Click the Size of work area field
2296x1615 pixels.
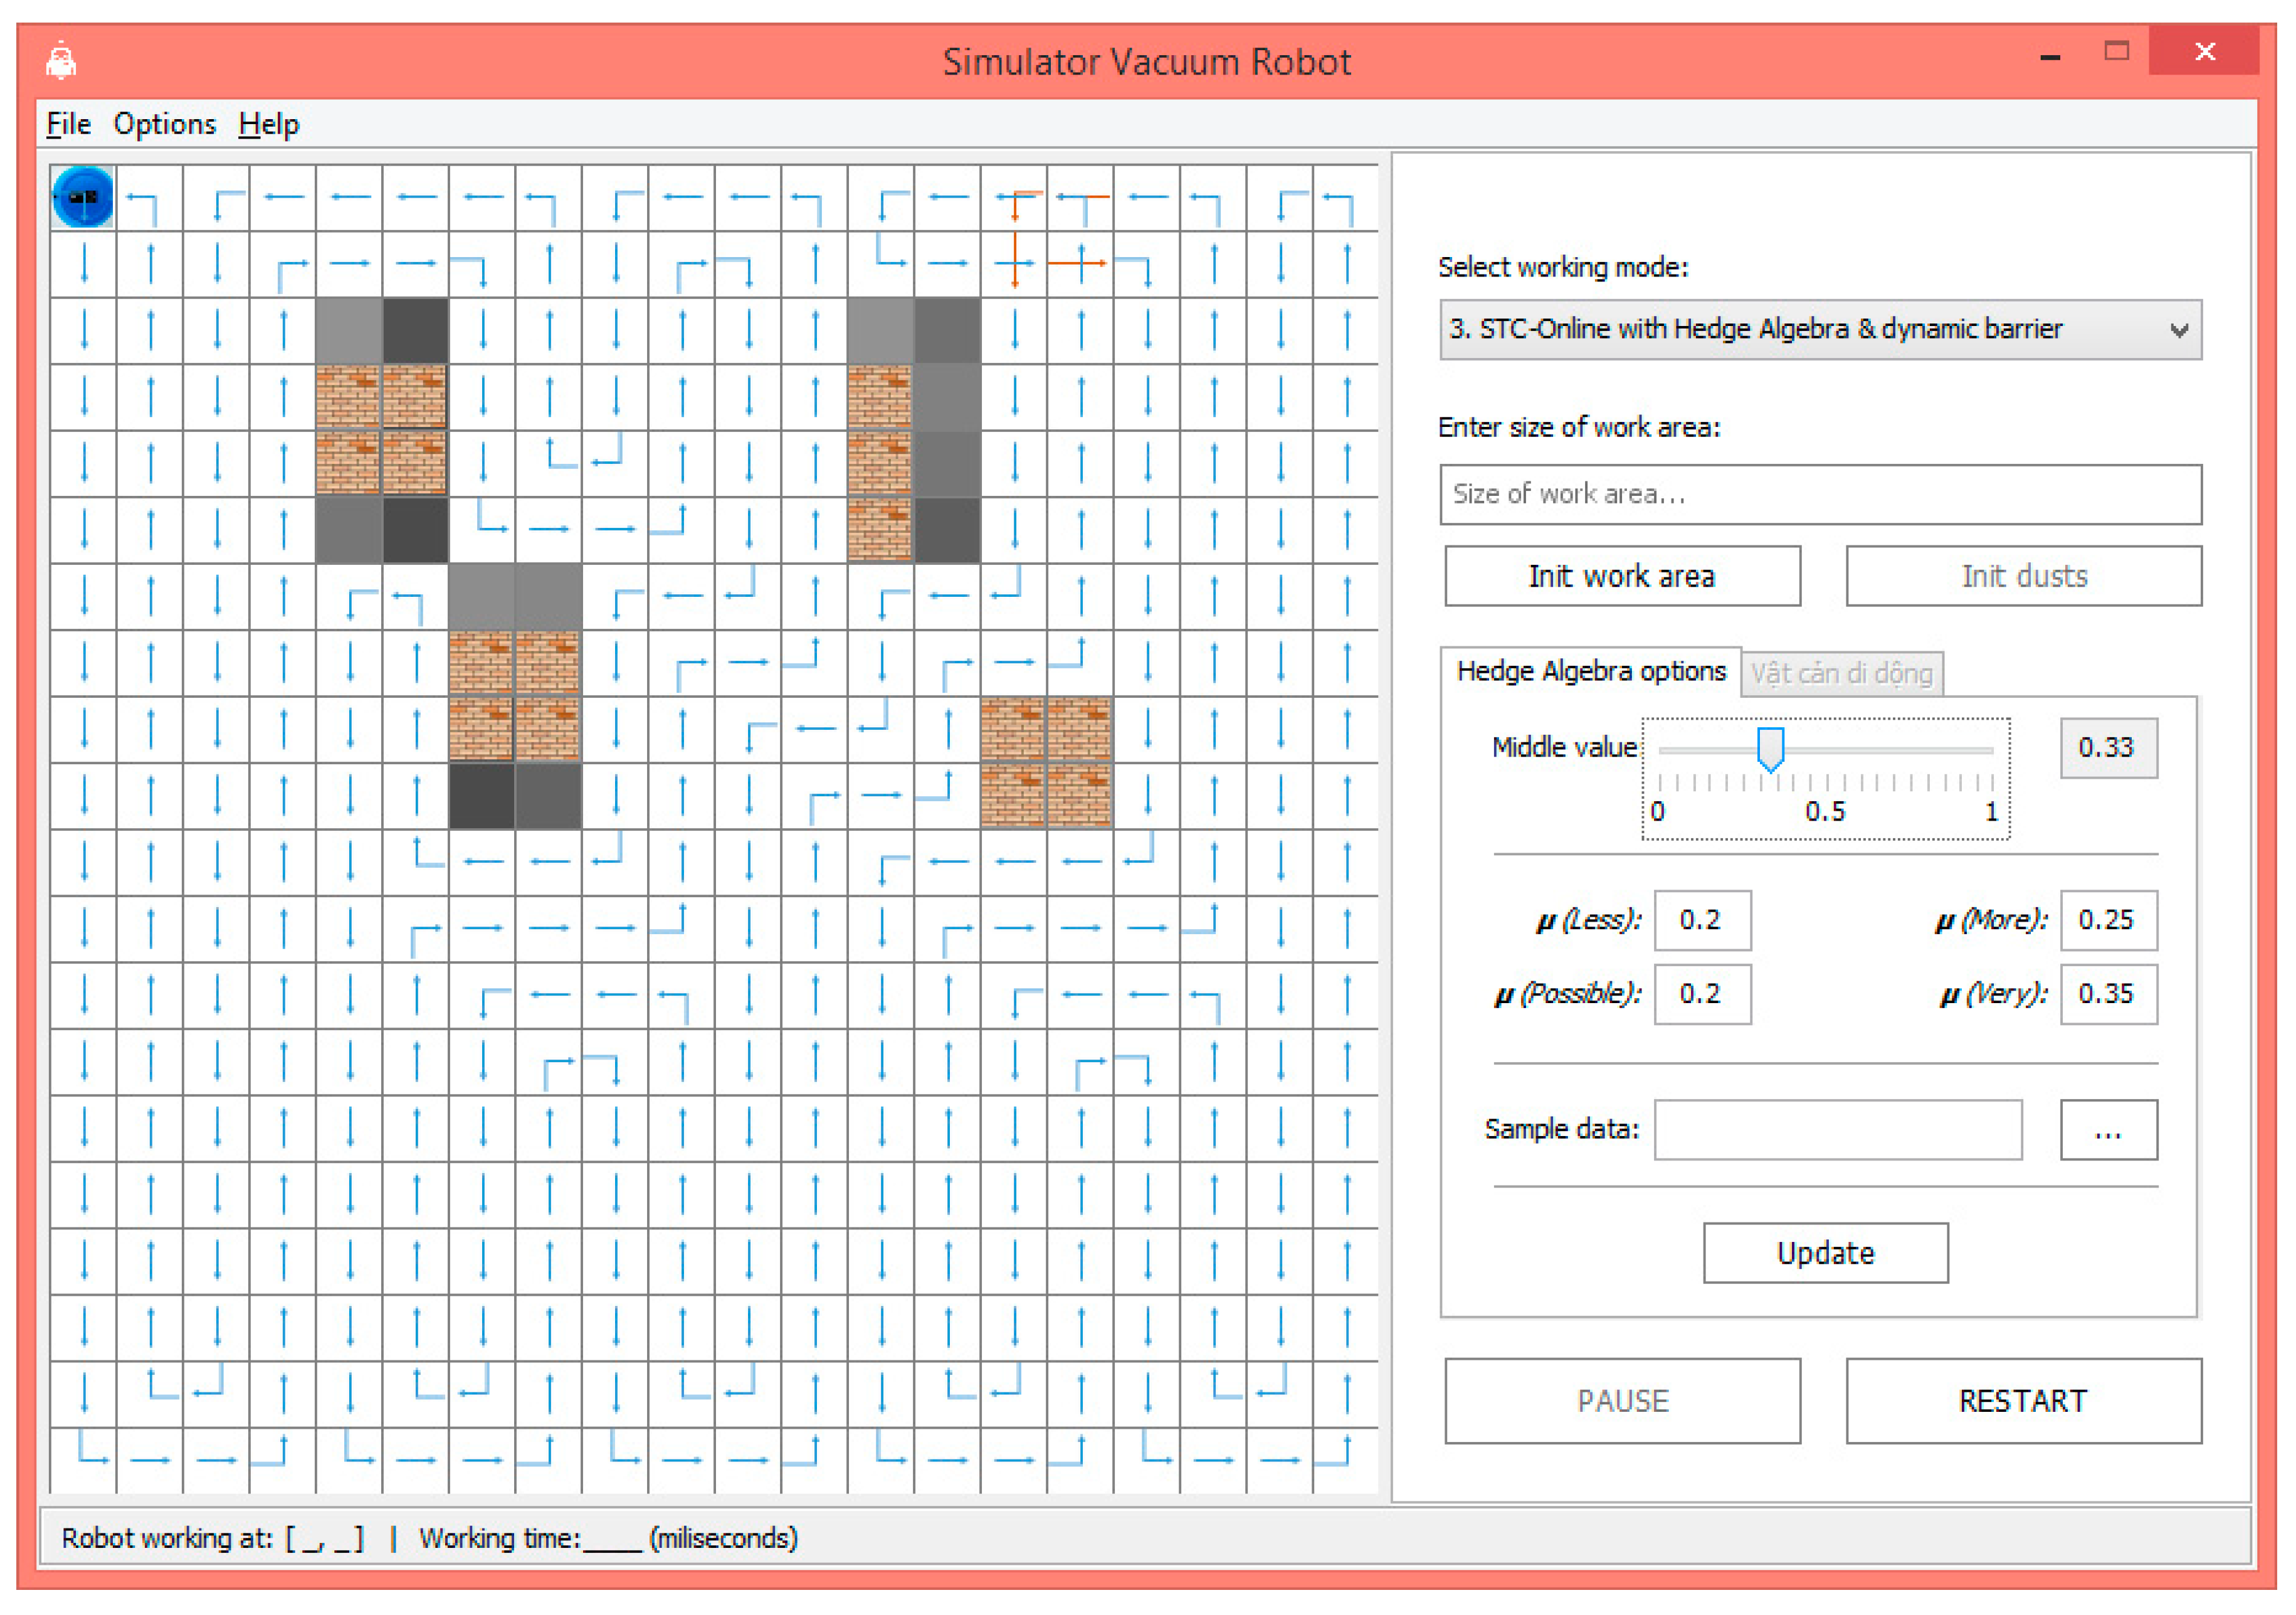click(1820, 494)
